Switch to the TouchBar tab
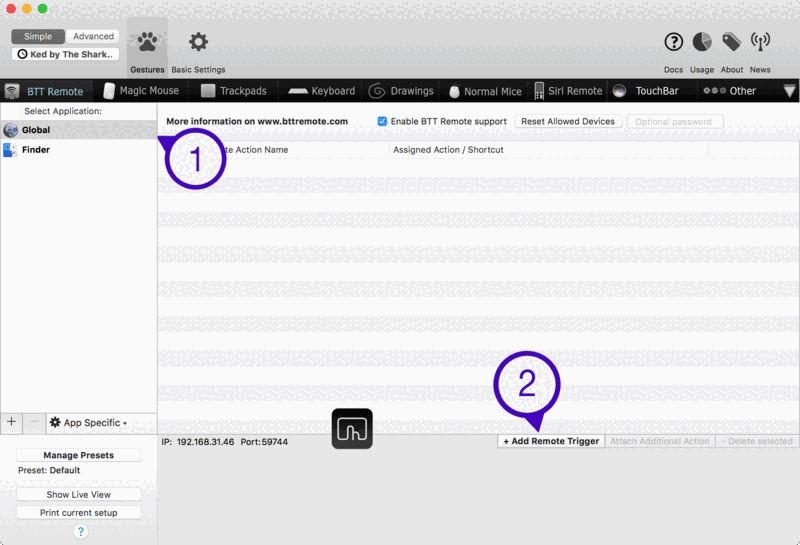This screenshot has width=800, height=545. click(x=646, y=91)
